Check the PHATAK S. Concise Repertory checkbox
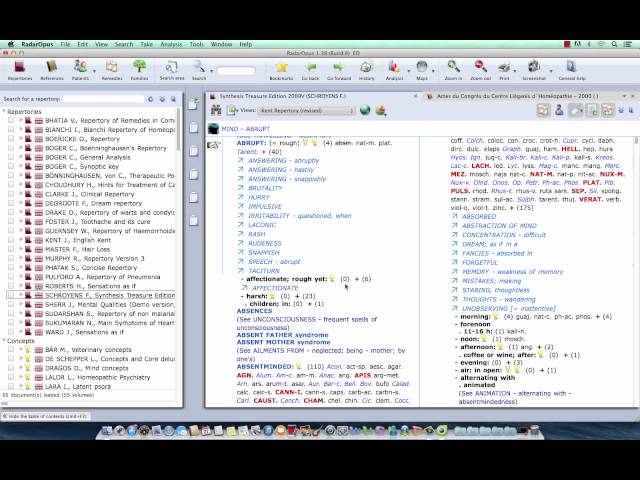The height and width of the screenshot is (480, 640). (x=11, y=267)
